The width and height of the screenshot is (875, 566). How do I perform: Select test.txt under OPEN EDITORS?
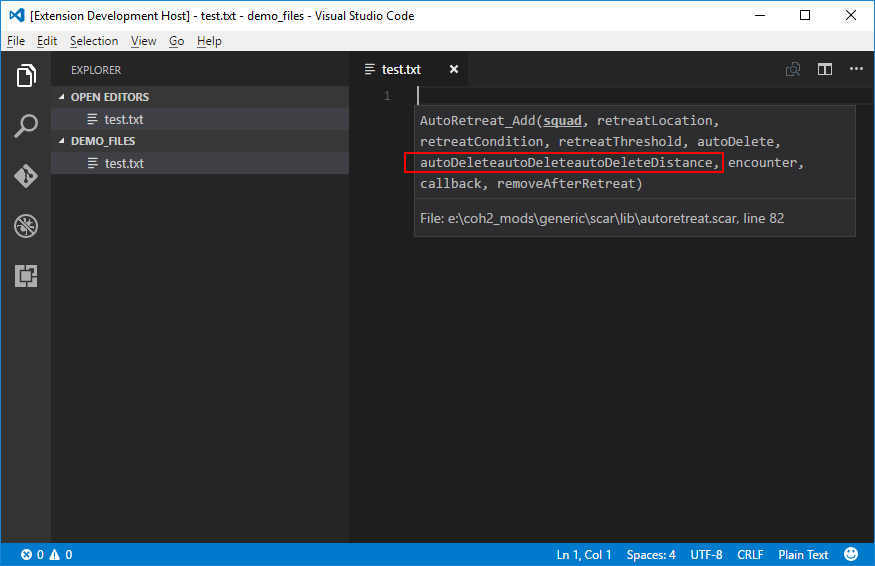[200, 119]
